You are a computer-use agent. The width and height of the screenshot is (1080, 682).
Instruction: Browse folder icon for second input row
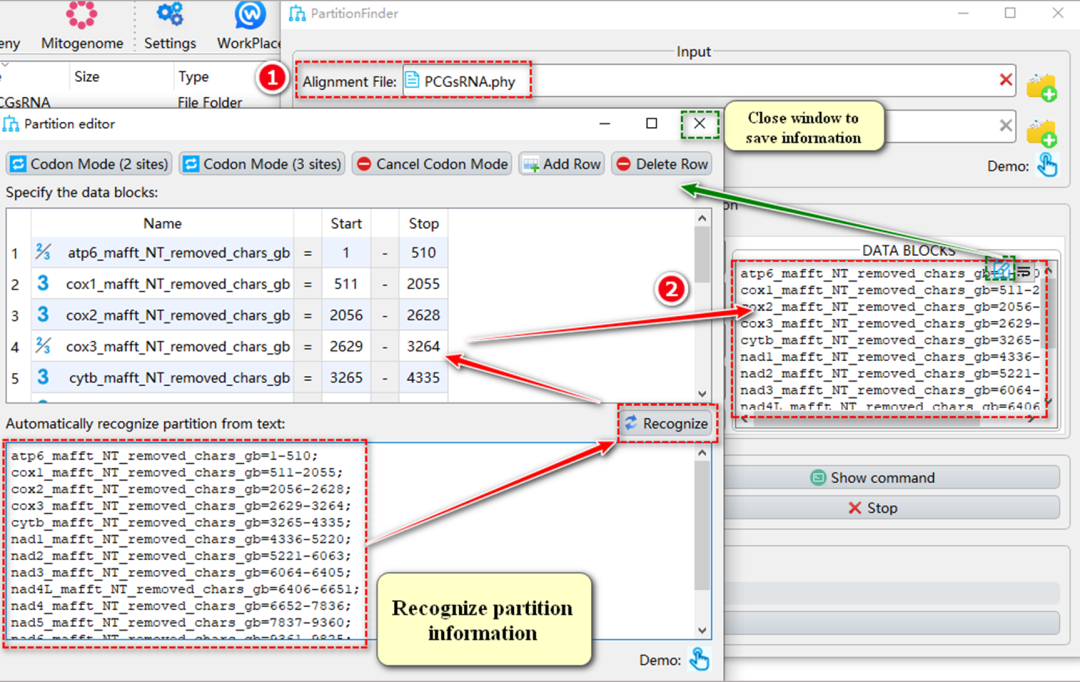(x=1041, y=132)
